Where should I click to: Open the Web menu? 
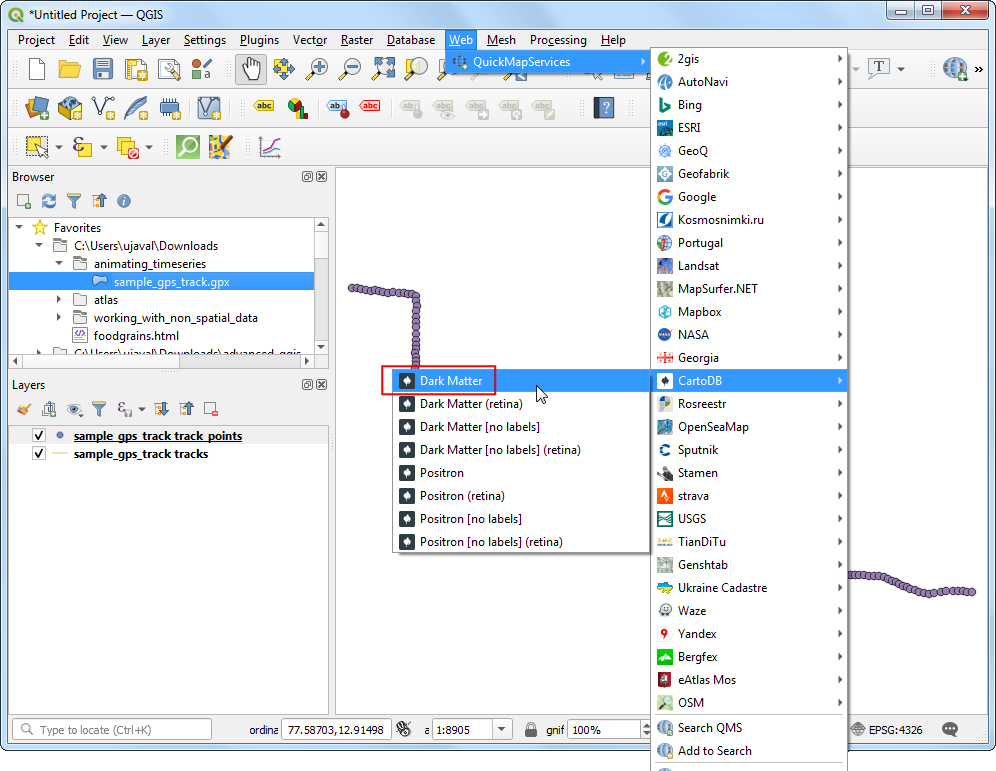click(x=461, y=40)
